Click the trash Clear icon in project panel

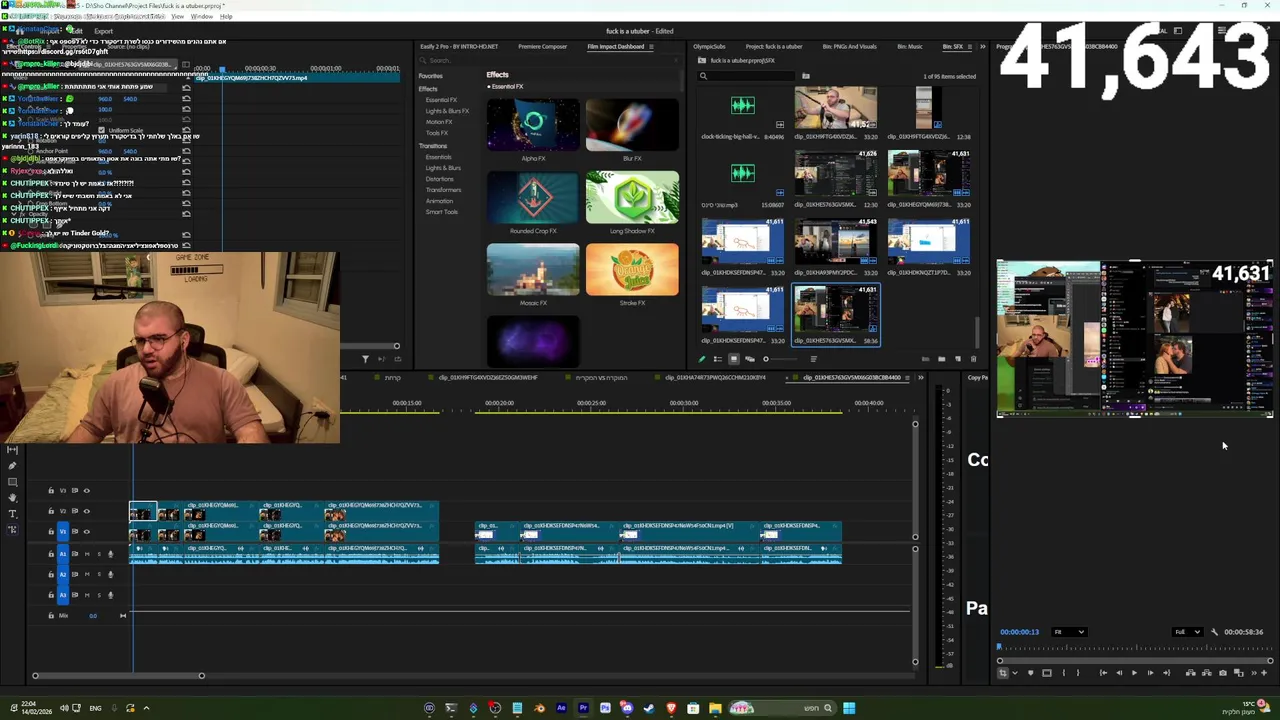tap(973, 359)
